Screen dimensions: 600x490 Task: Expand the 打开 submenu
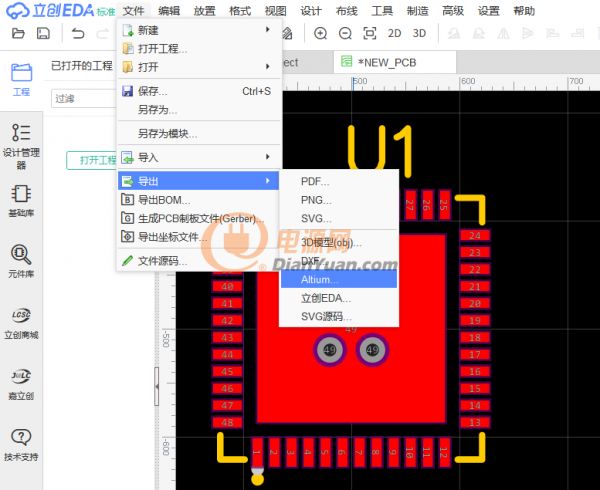pos(199,67)
